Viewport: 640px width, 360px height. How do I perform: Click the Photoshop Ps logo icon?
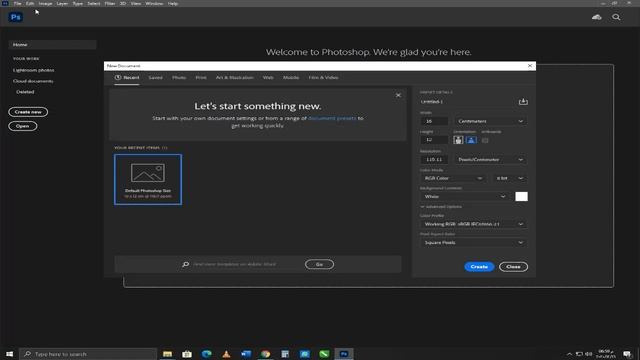(x=16, y=17)
